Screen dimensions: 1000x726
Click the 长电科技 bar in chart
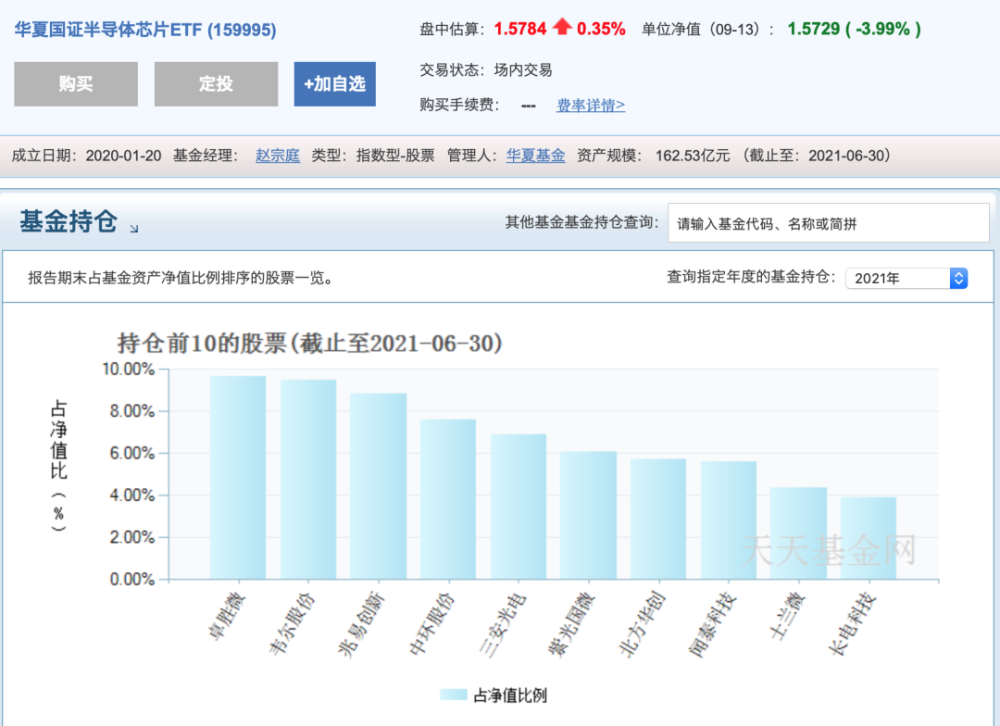(868, 538)
